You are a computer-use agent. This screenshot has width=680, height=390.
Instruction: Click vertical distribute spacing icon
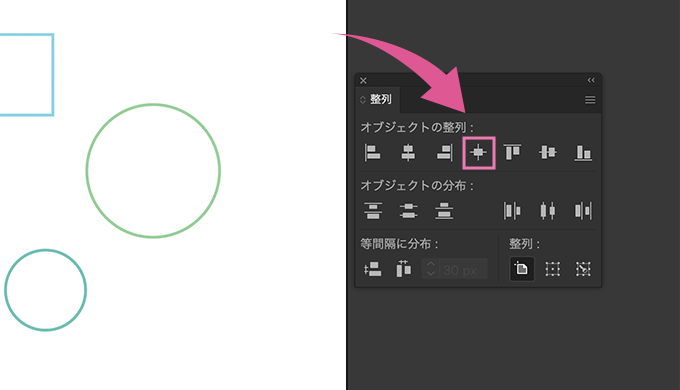tap(373, 269)
